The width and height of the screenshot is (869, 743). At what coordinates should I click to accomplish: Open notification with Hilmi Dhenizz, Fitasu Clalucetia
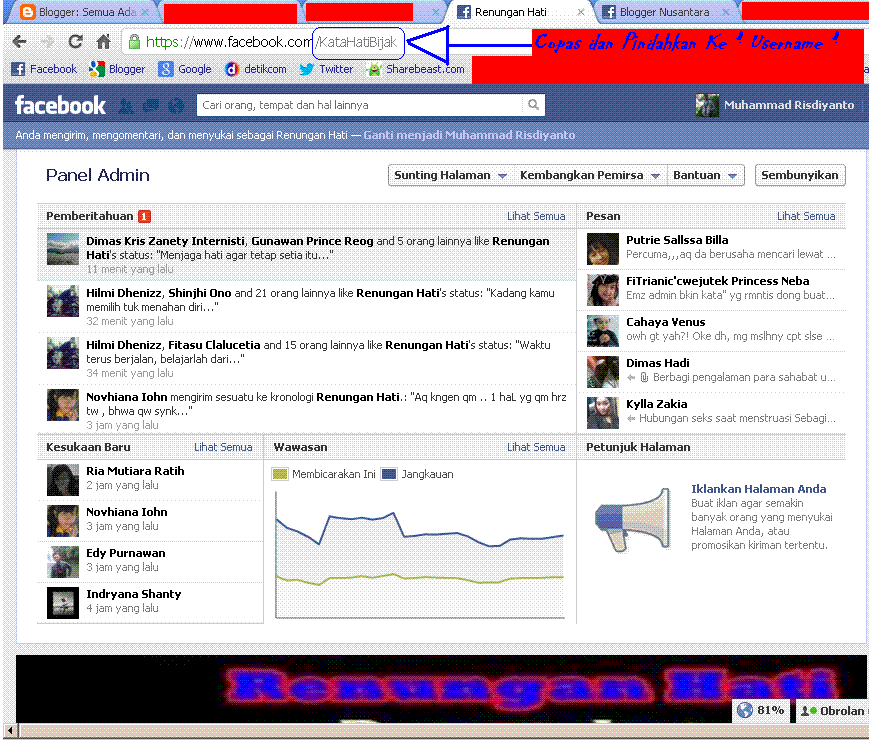pyautogui.click(x=306, y=359)
